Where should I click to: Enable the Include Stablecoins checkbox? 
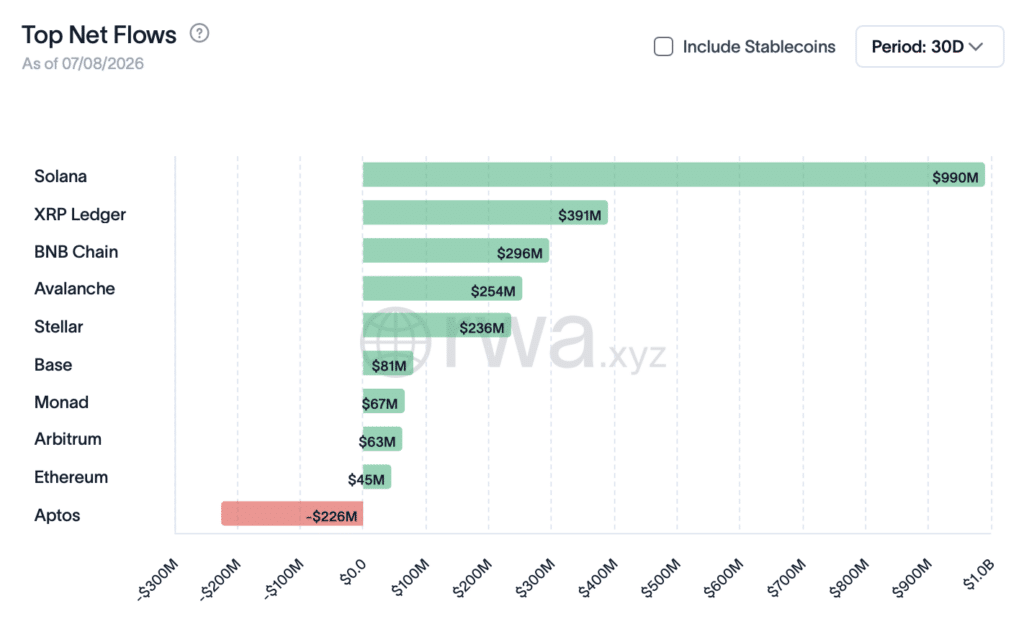[x=664, y=47]
